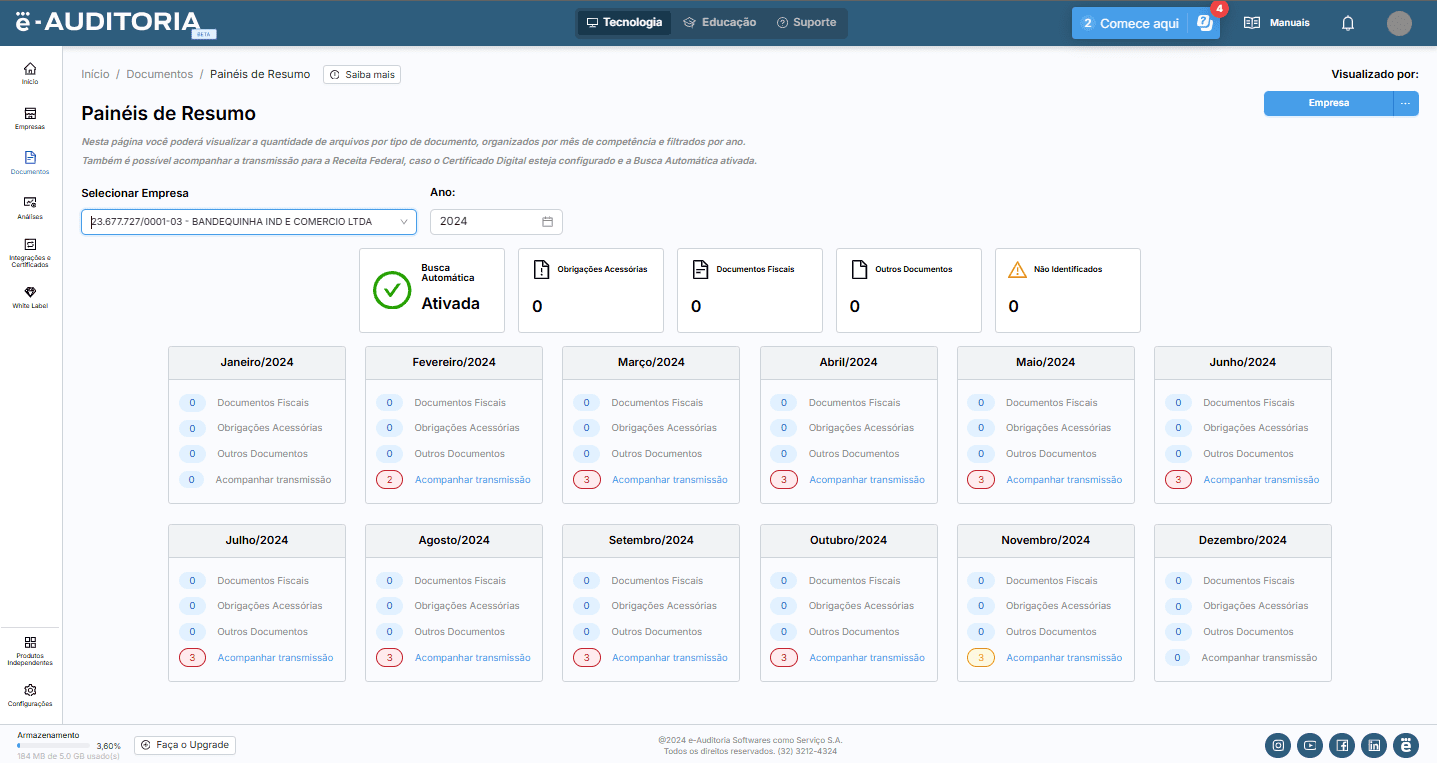Open the ellipsis menu beside Empresa button
Screen dimensions: 1437x763
pyautogui.click(x=1405, y=103)
